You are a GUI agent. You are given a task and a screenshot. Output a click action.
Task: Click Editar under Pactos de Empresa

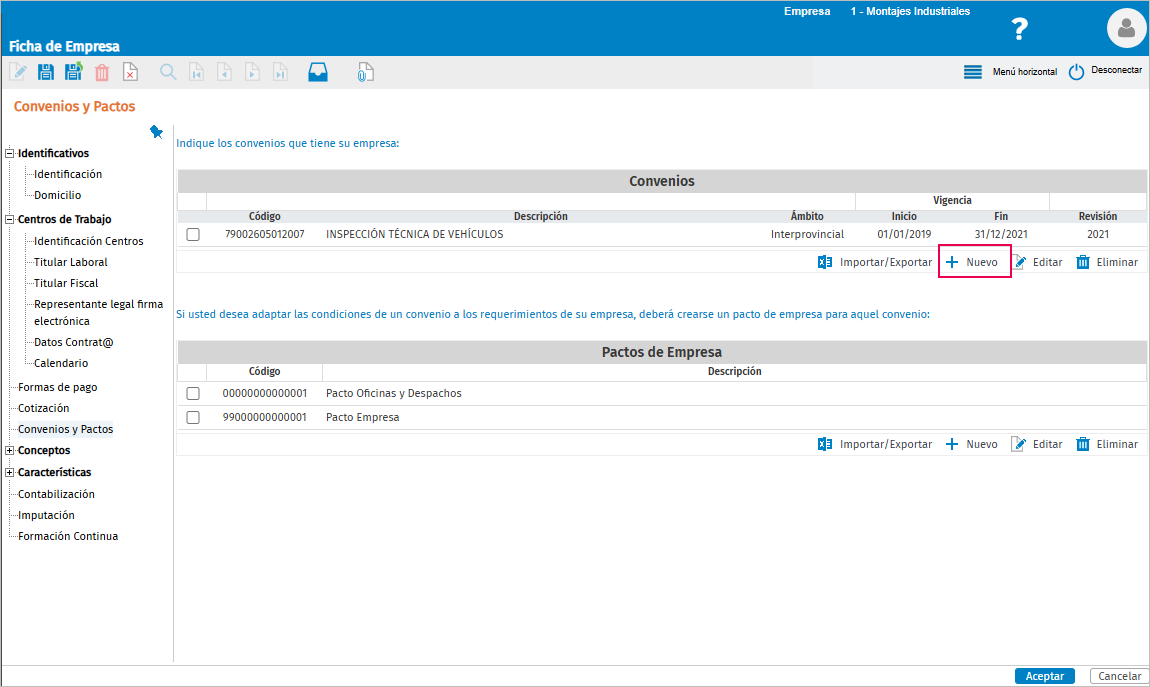1037,444
